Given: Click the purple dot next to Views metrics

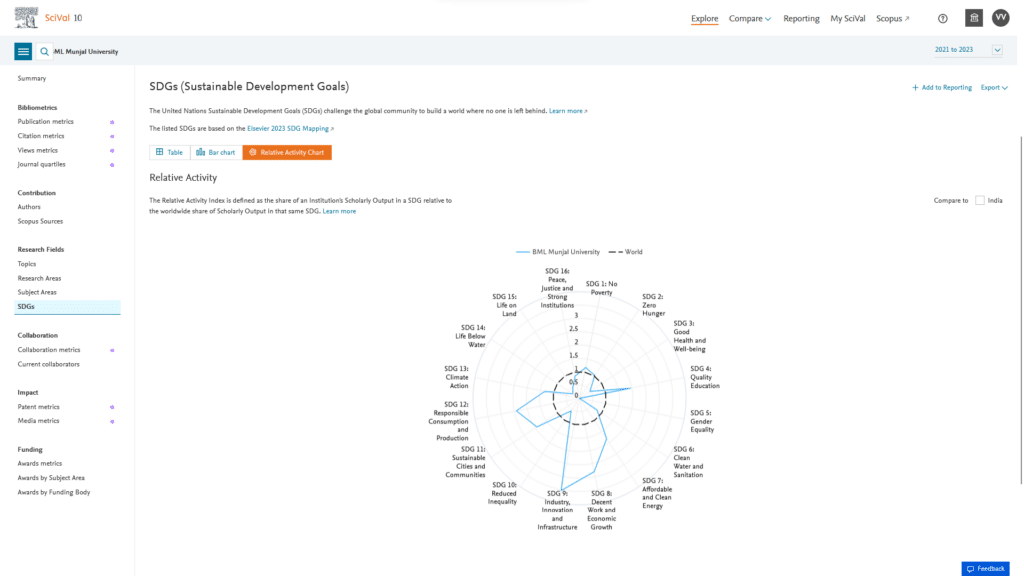Looking at the screenshot, I should pyautogui.click(x=112, y=151).
